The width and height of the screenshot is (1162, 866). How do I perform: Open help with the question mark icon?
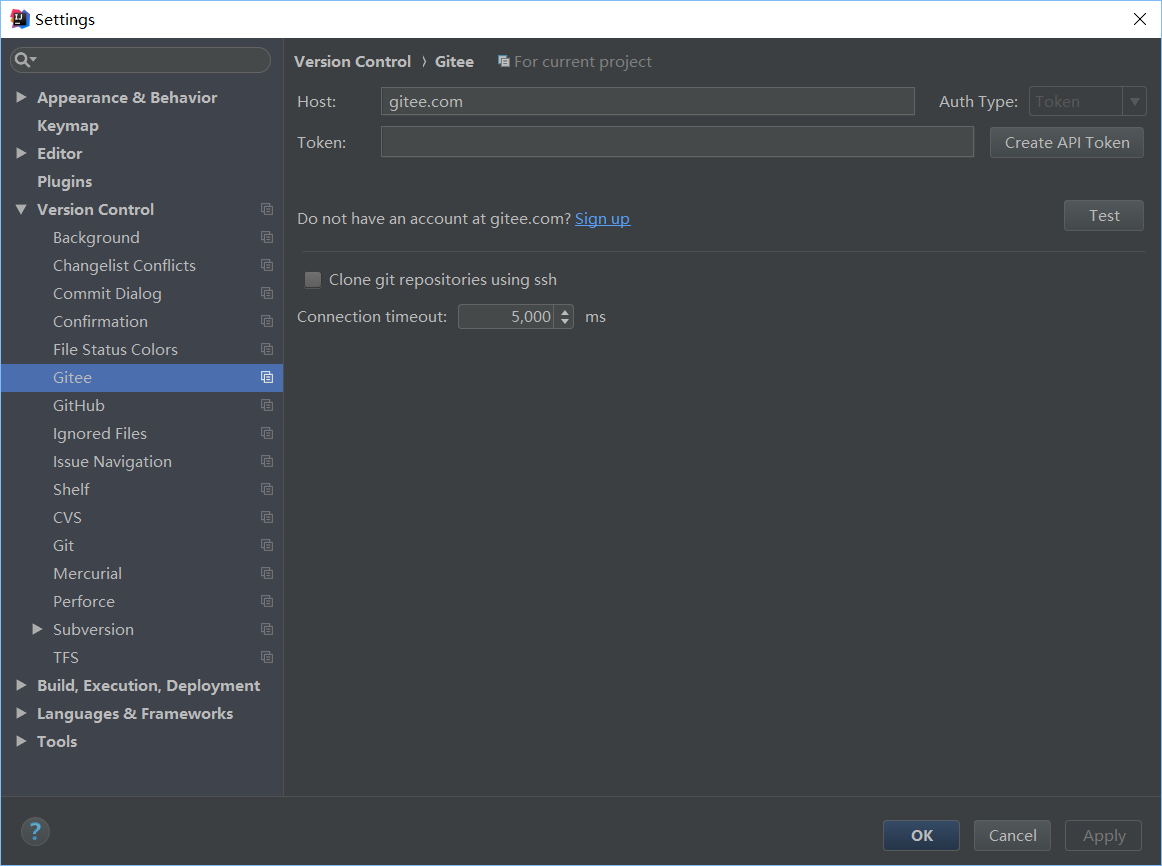[35, 831]
